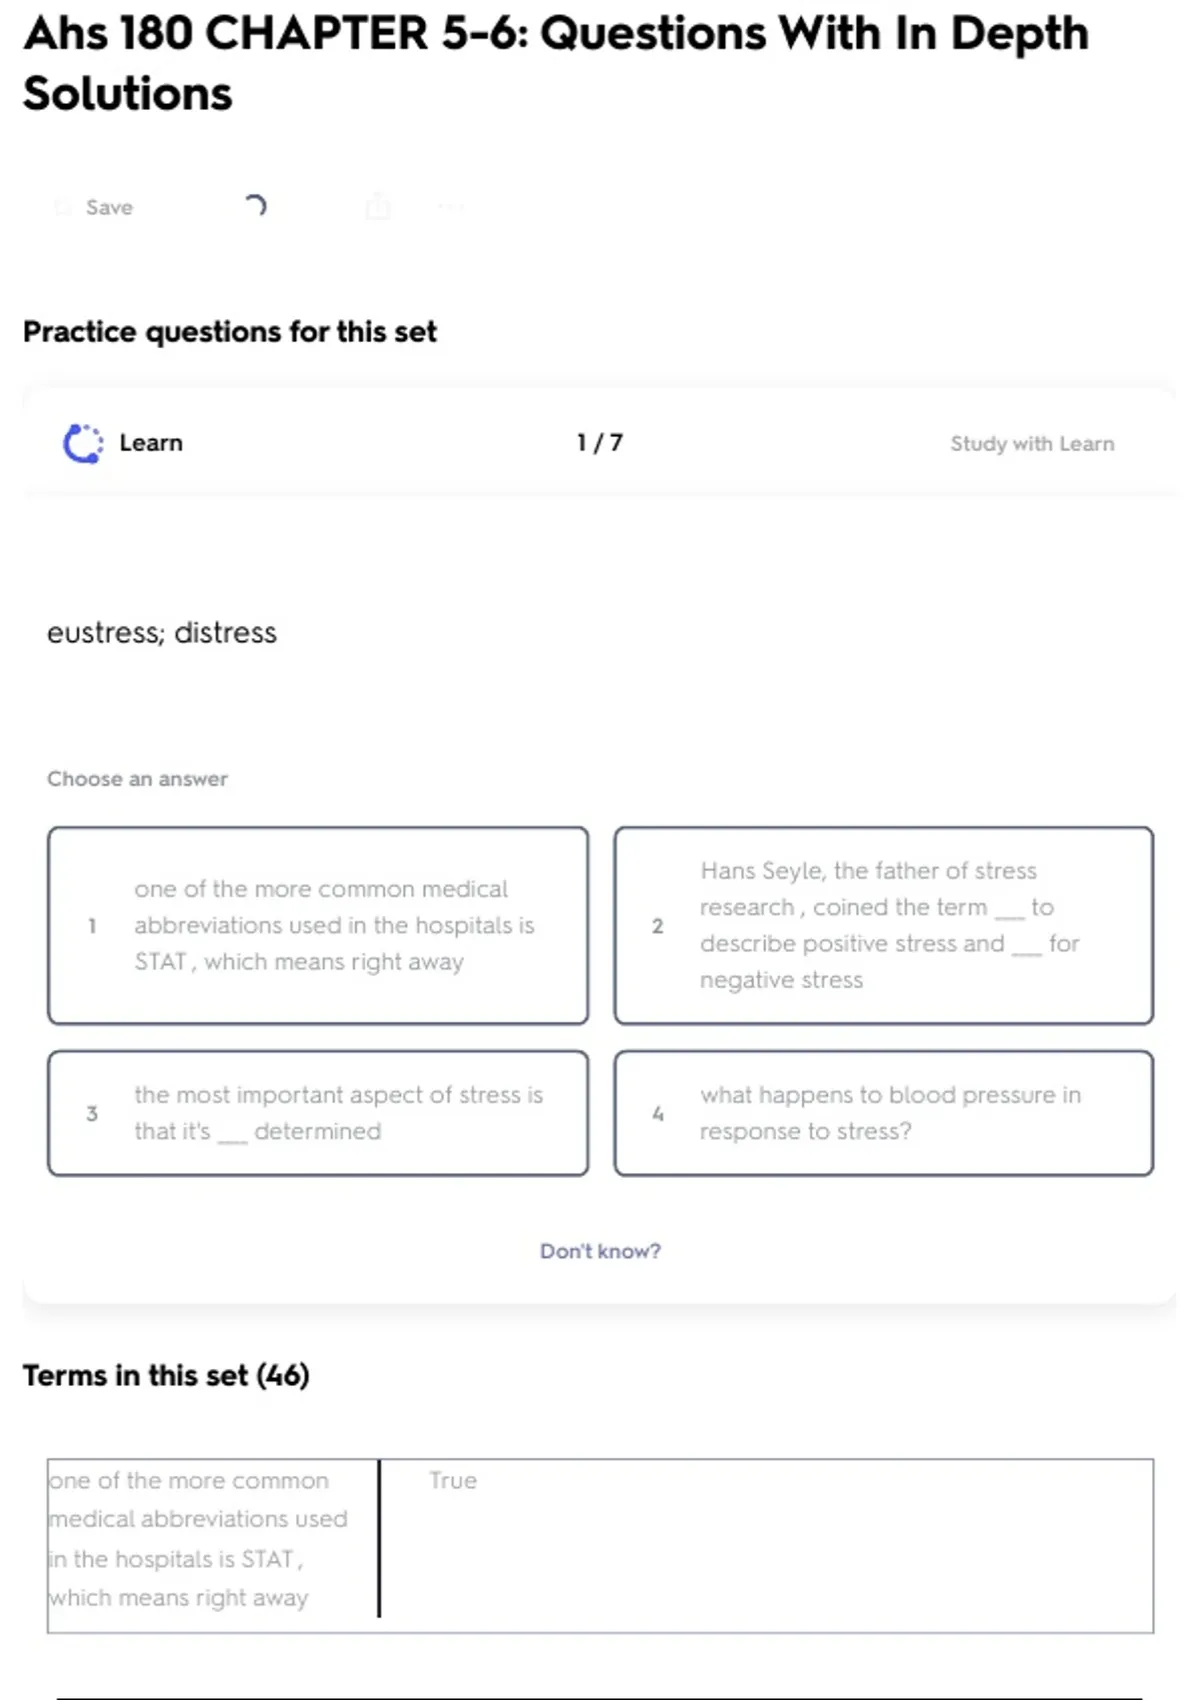The image size is (1200, 1700).
Task: Click the loading spinner icon
Action: point(255,206)
